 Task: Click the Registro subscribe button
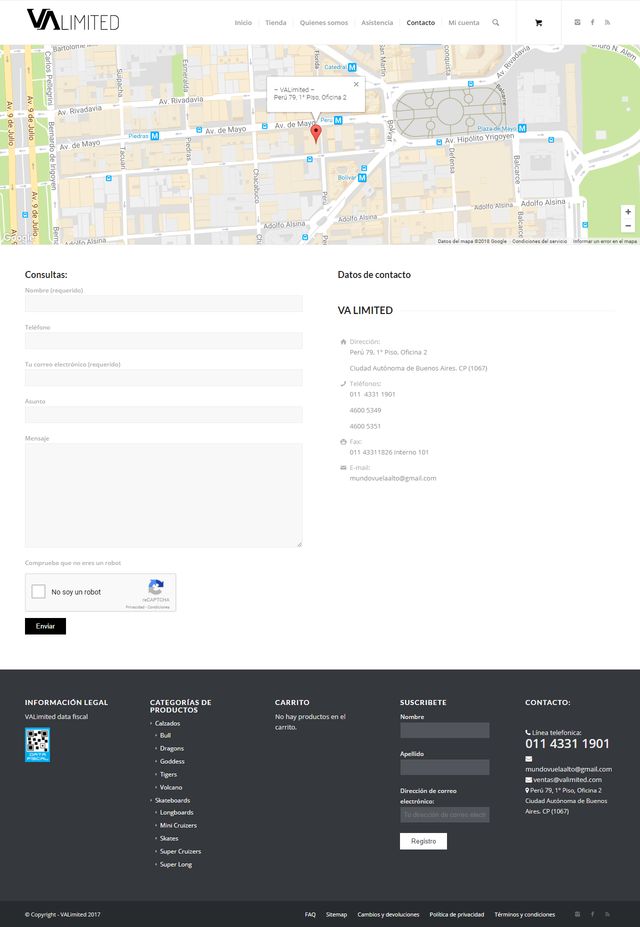pyautogui.click(x=423, y=841)
